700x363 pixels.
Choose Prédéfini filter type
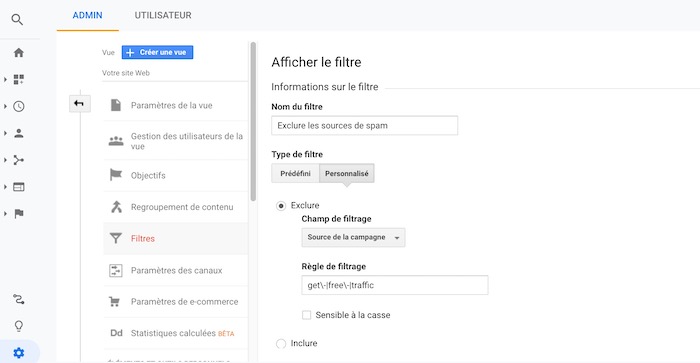pyautogui.click(x=295, y=174)
